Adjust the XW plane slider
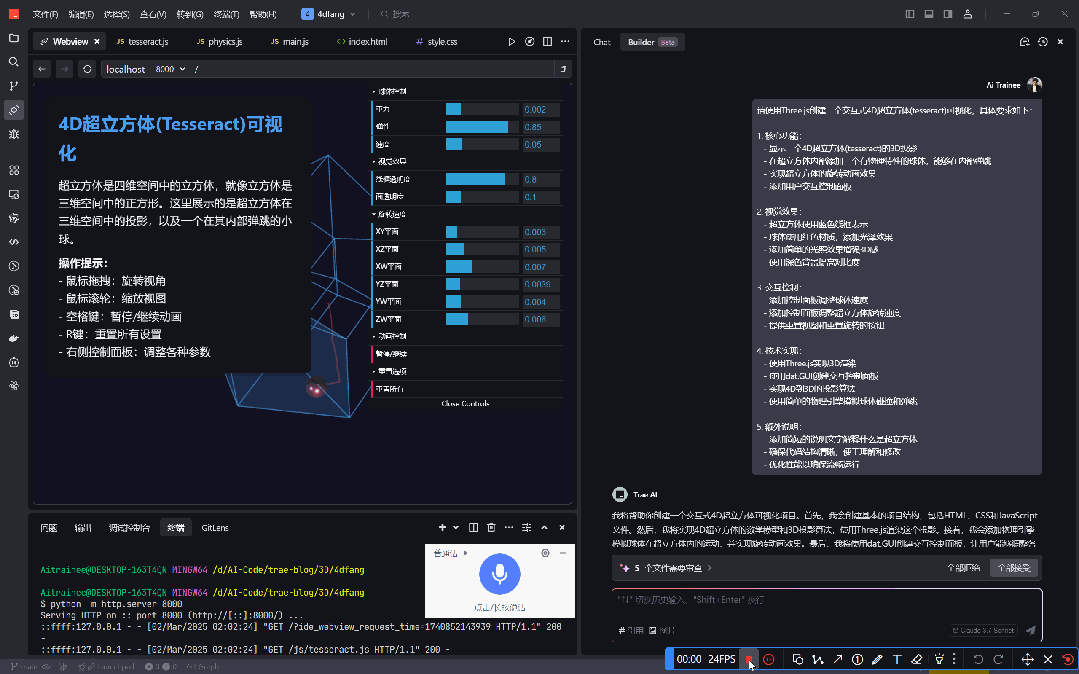This screenshot has height=674, width=1079. point(482,267)
